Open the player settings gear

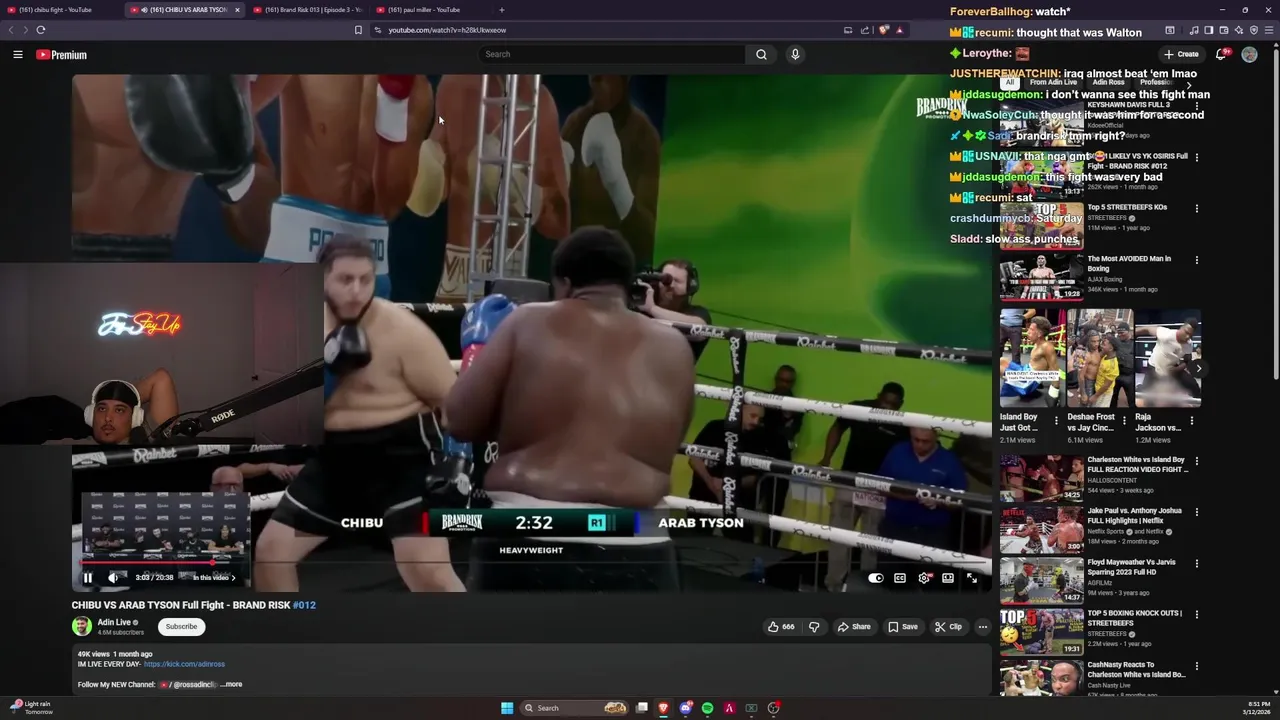point(924,578)
